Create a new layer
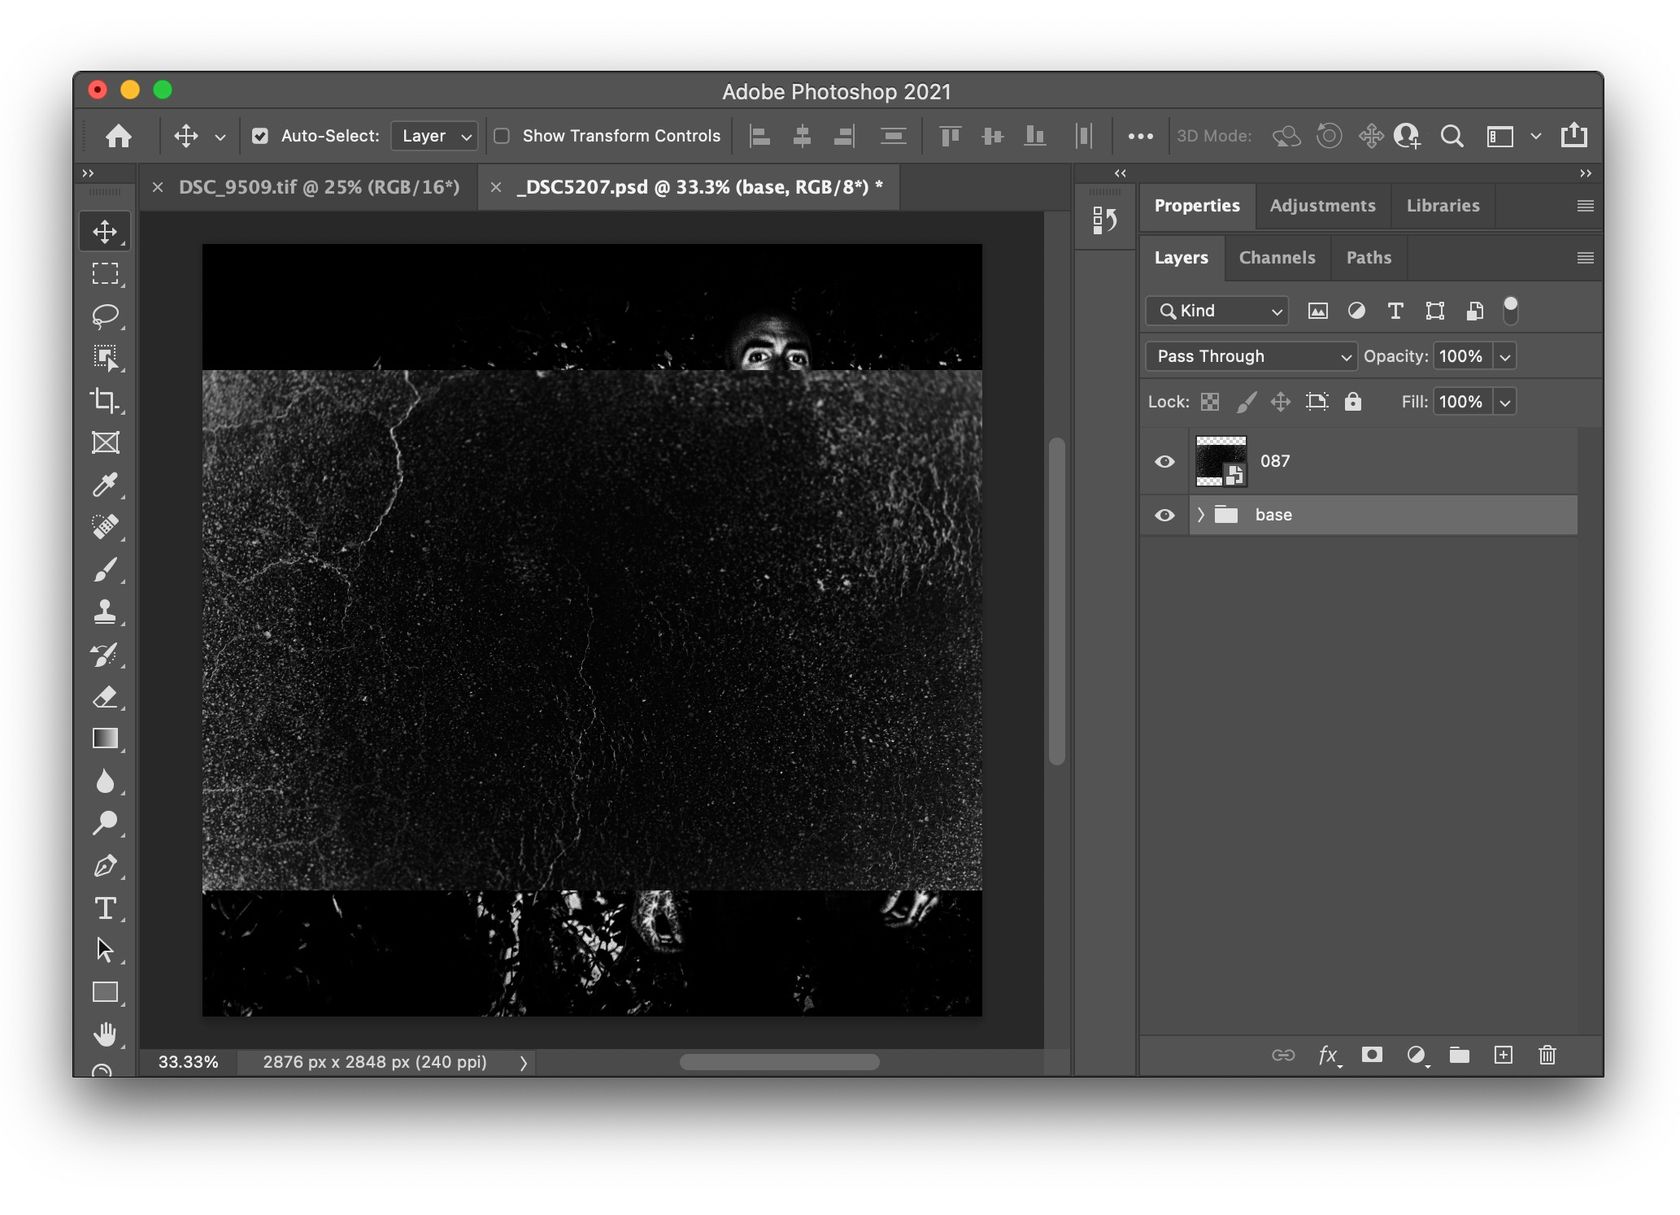1680x1215 pixels. point(1503,1055)
